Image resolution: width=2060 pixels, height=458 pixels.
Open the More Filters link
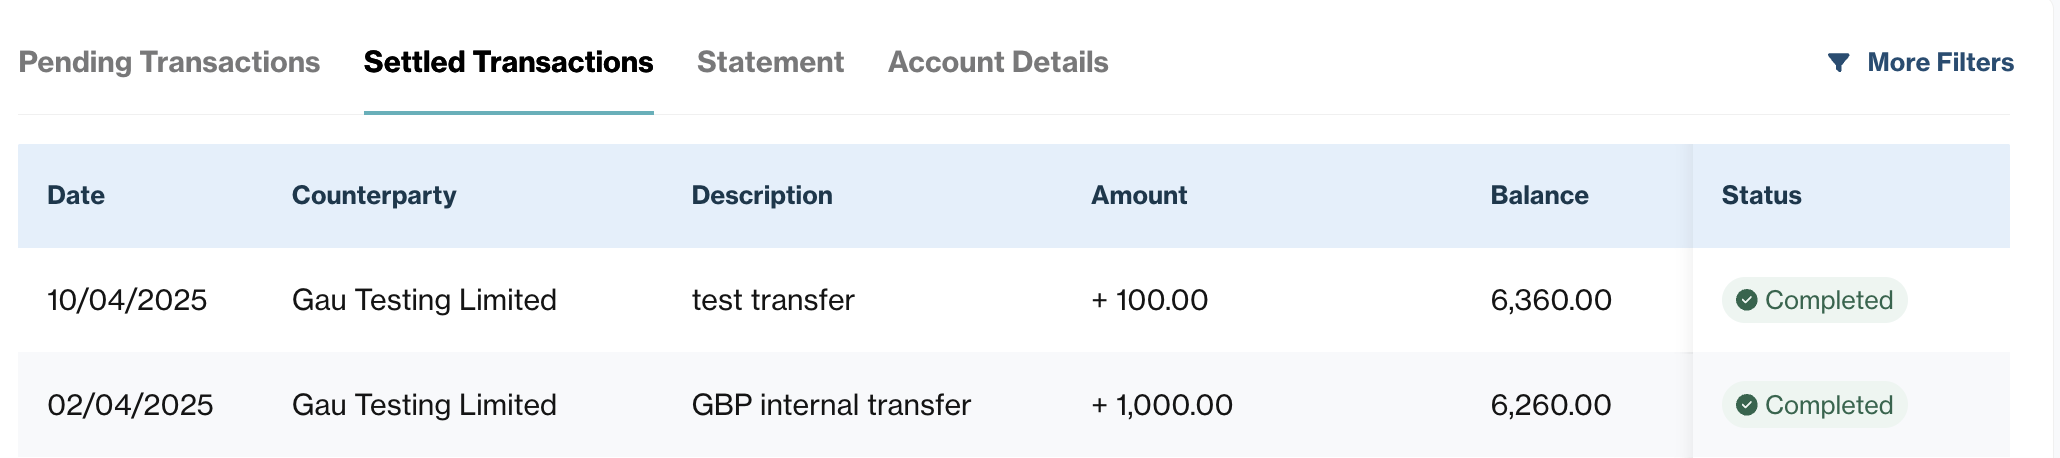point(1940,62)
